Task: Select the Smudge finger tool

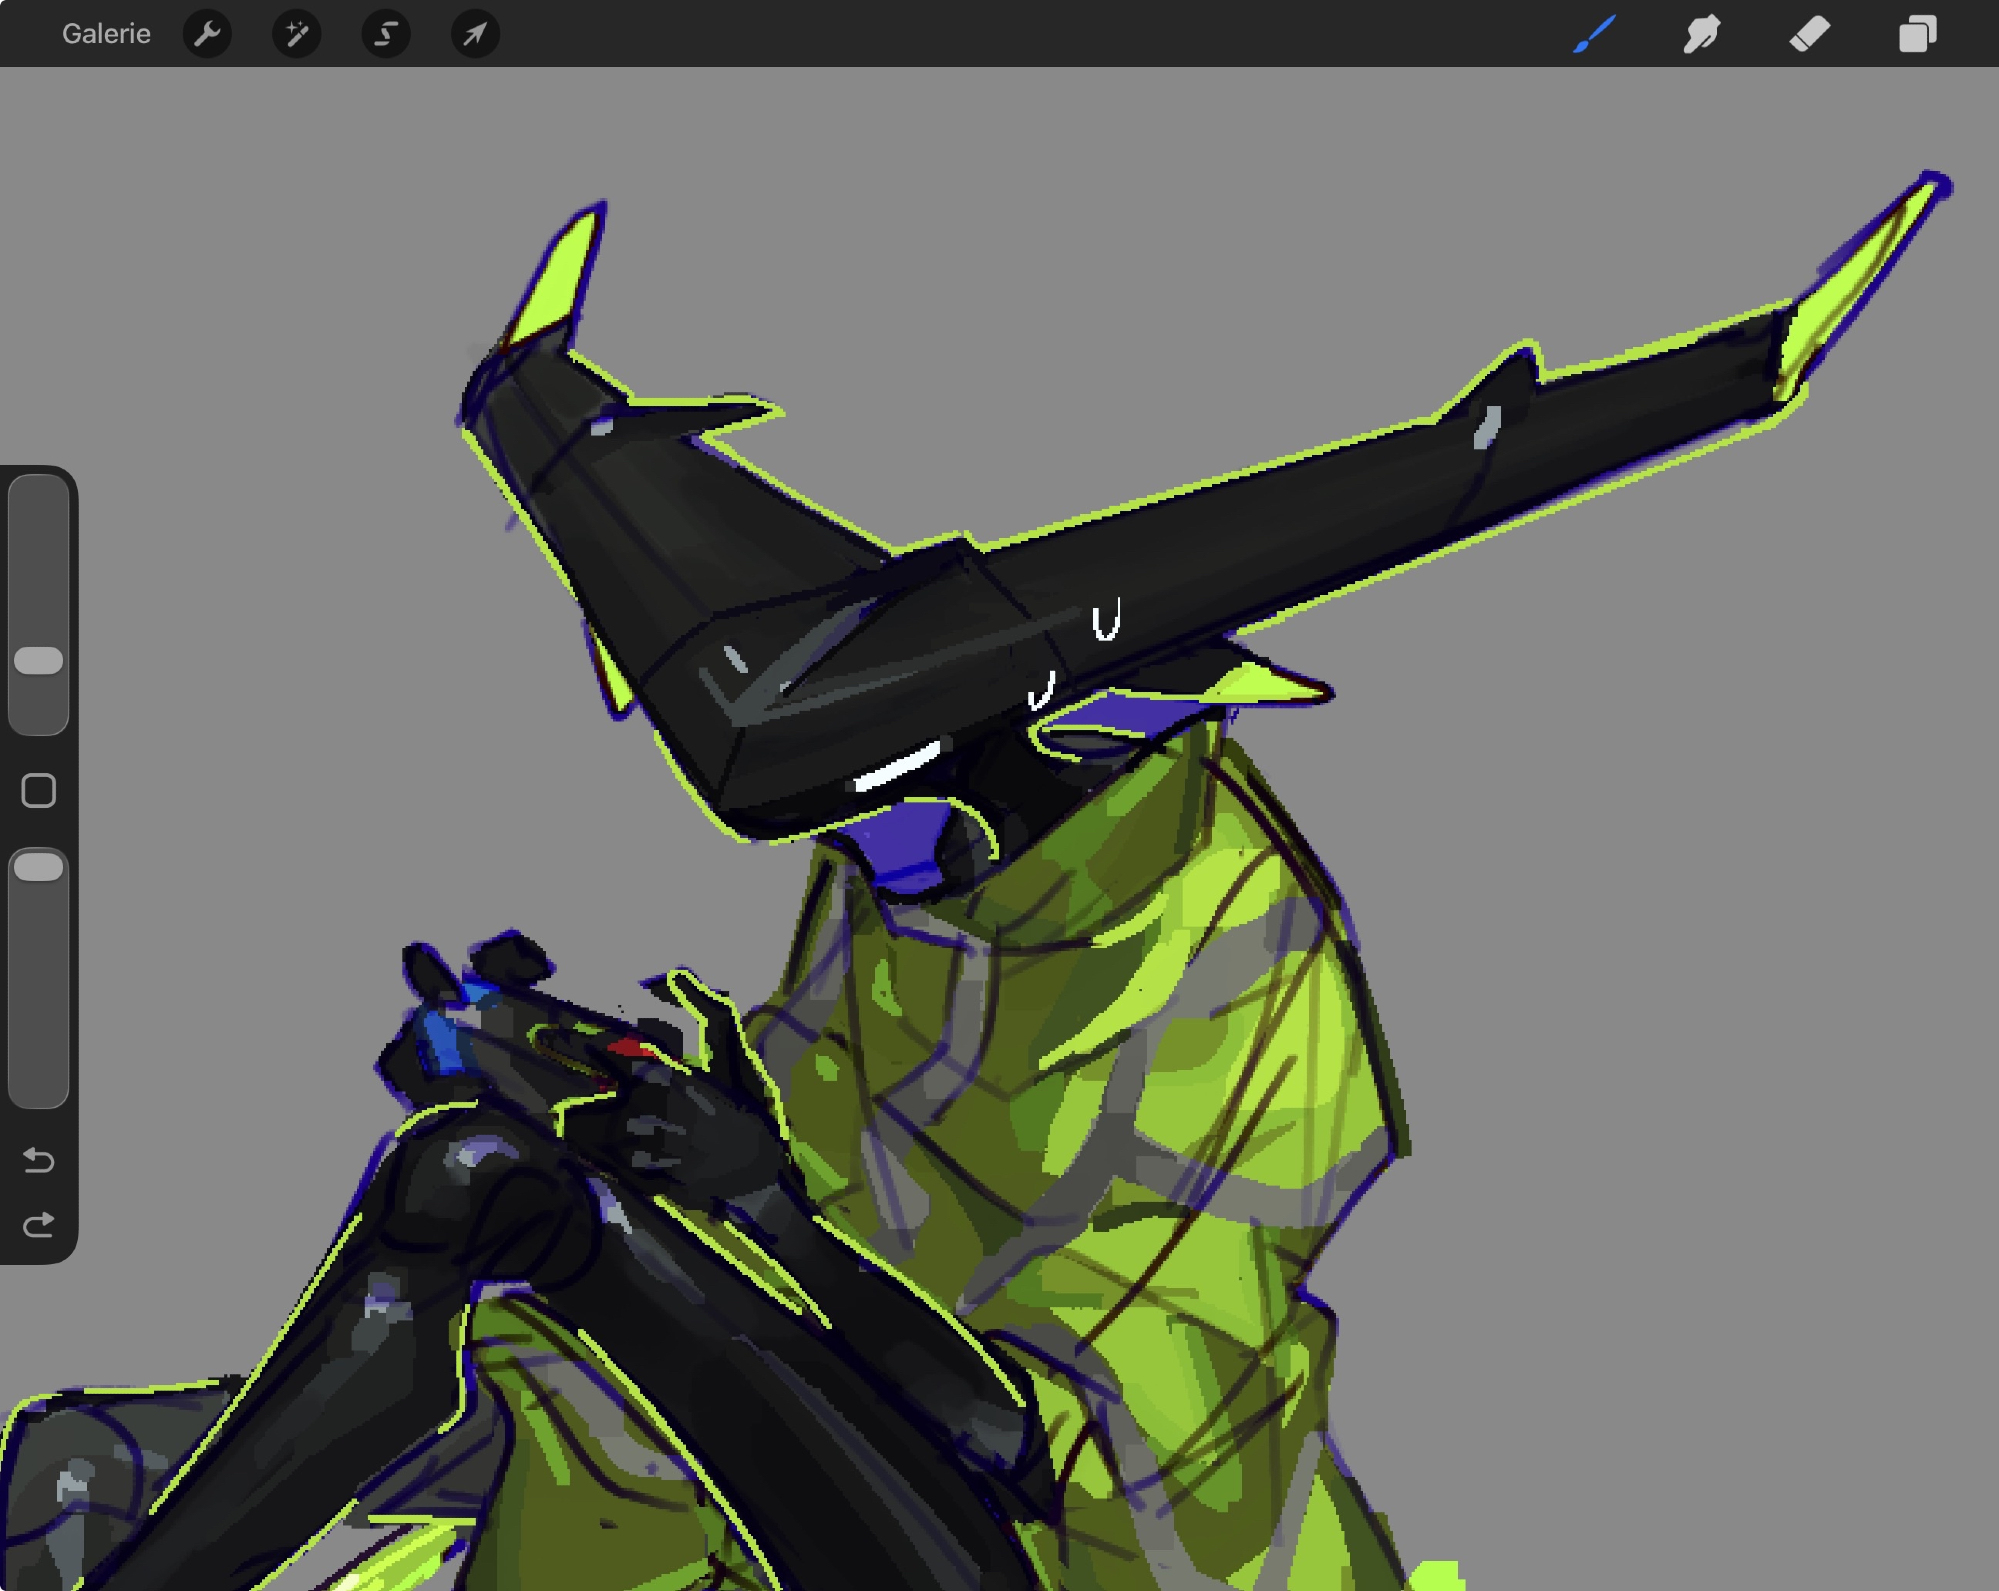Action: pos(1702,34)
